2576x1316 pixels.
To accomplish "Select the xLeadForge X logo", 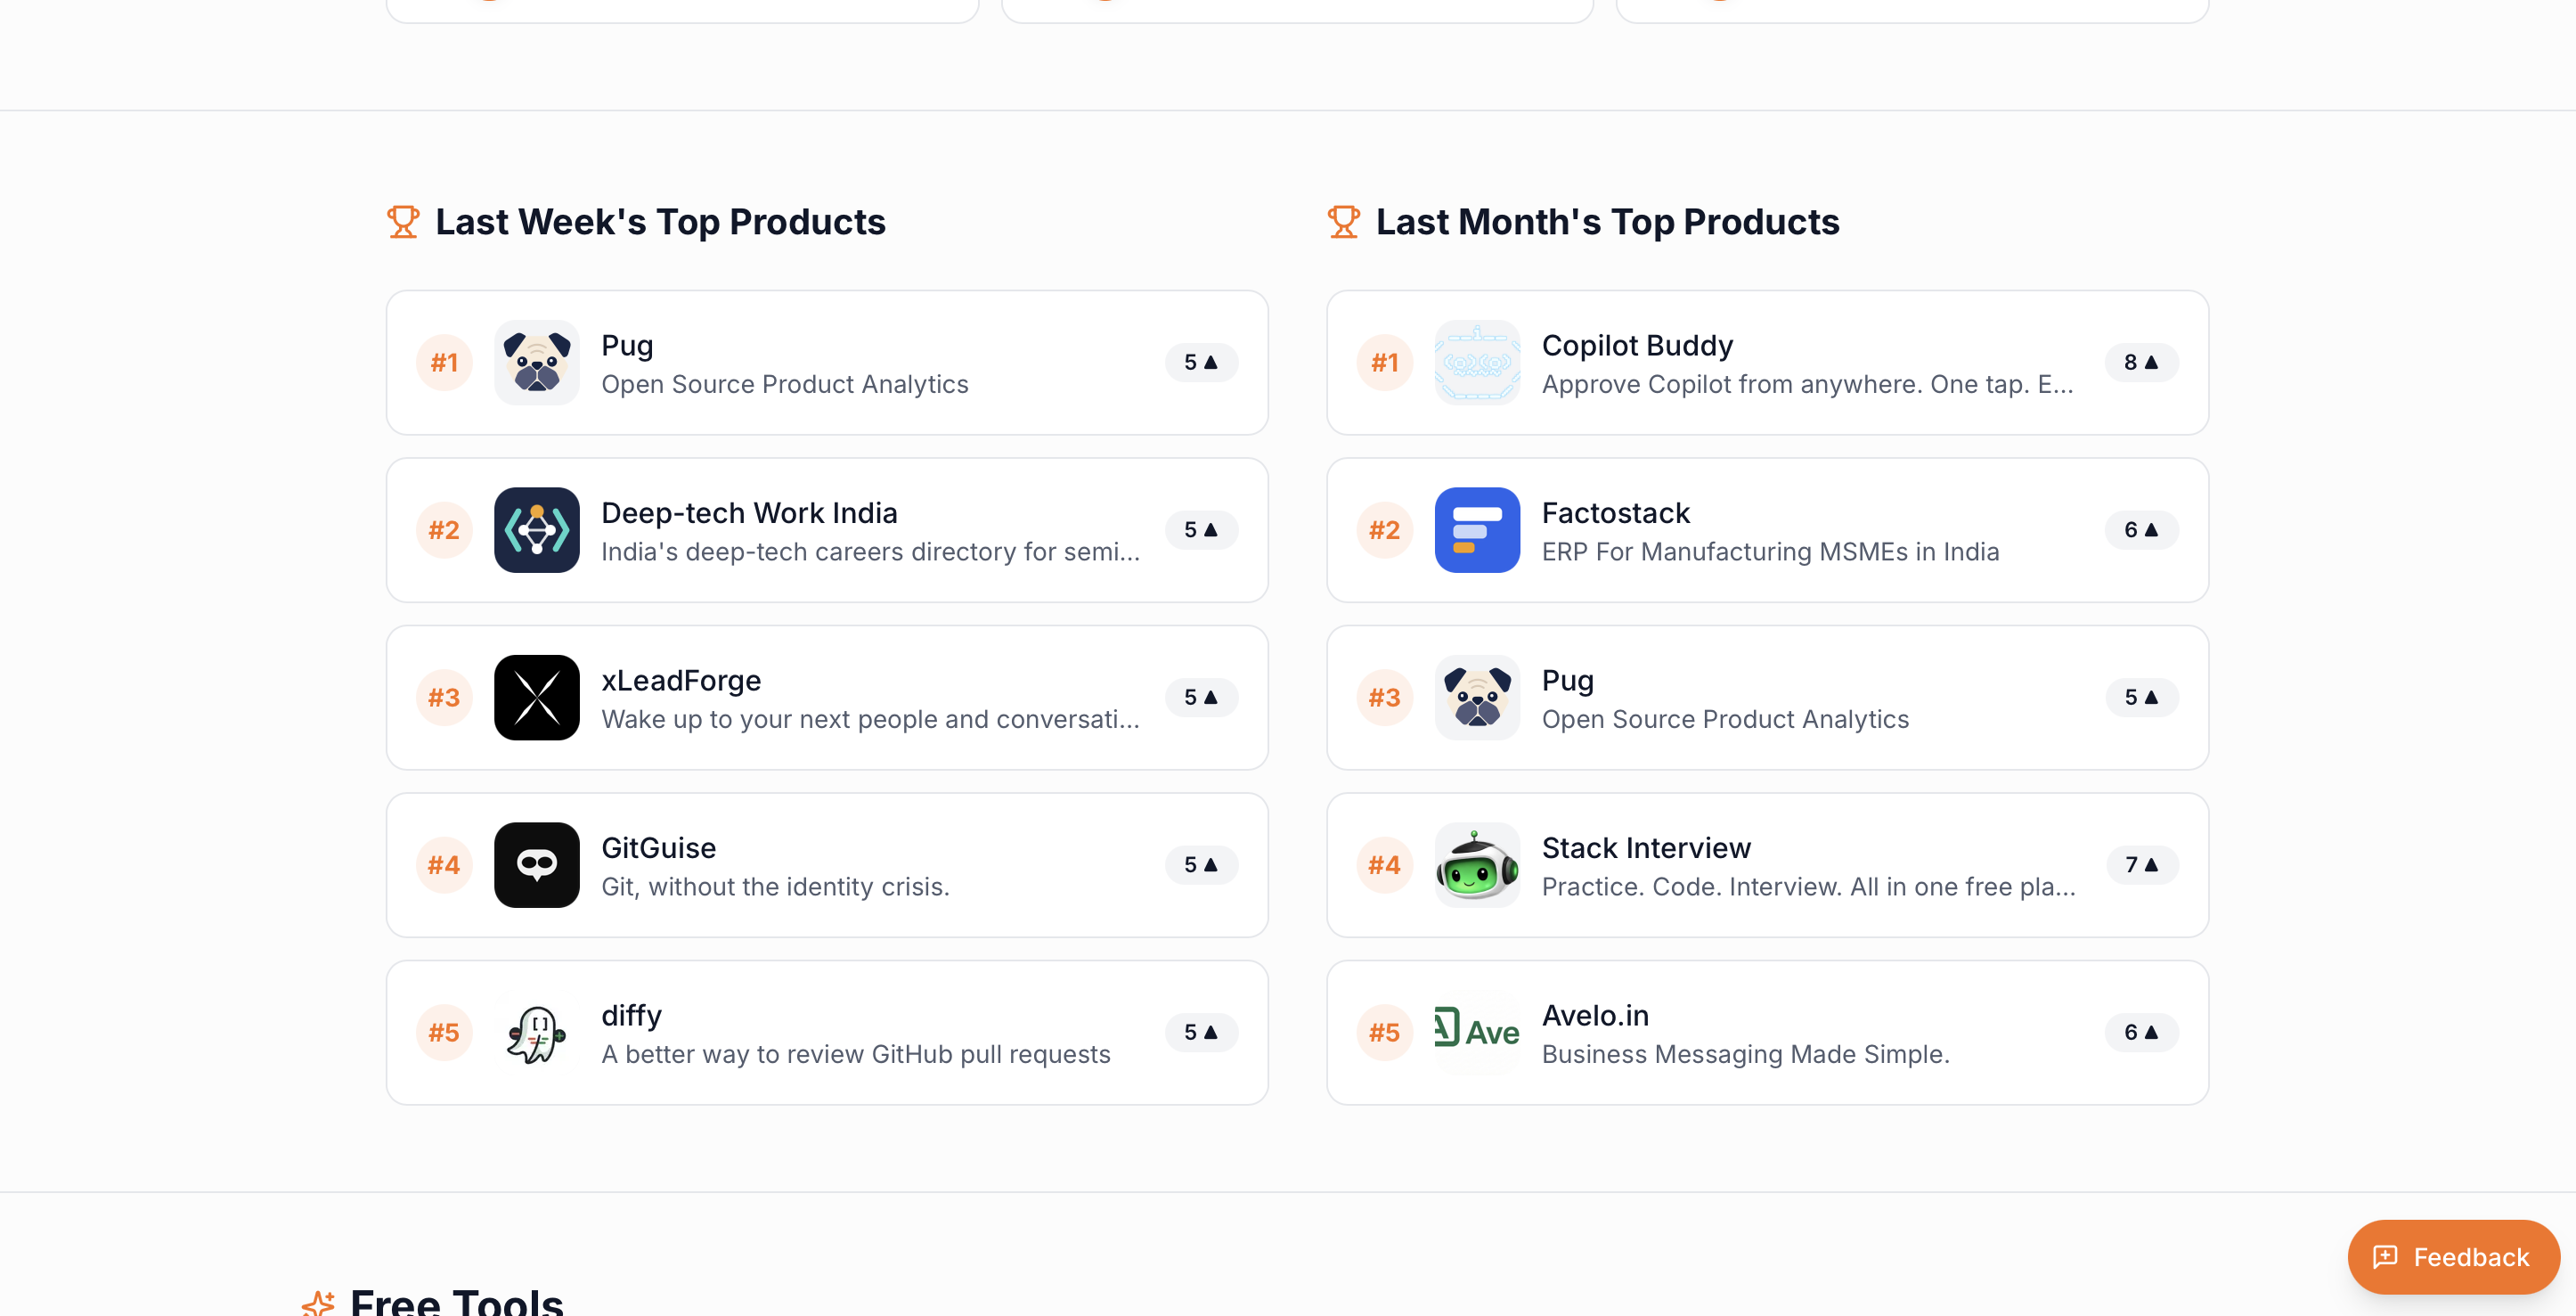I will coord(537,697).
